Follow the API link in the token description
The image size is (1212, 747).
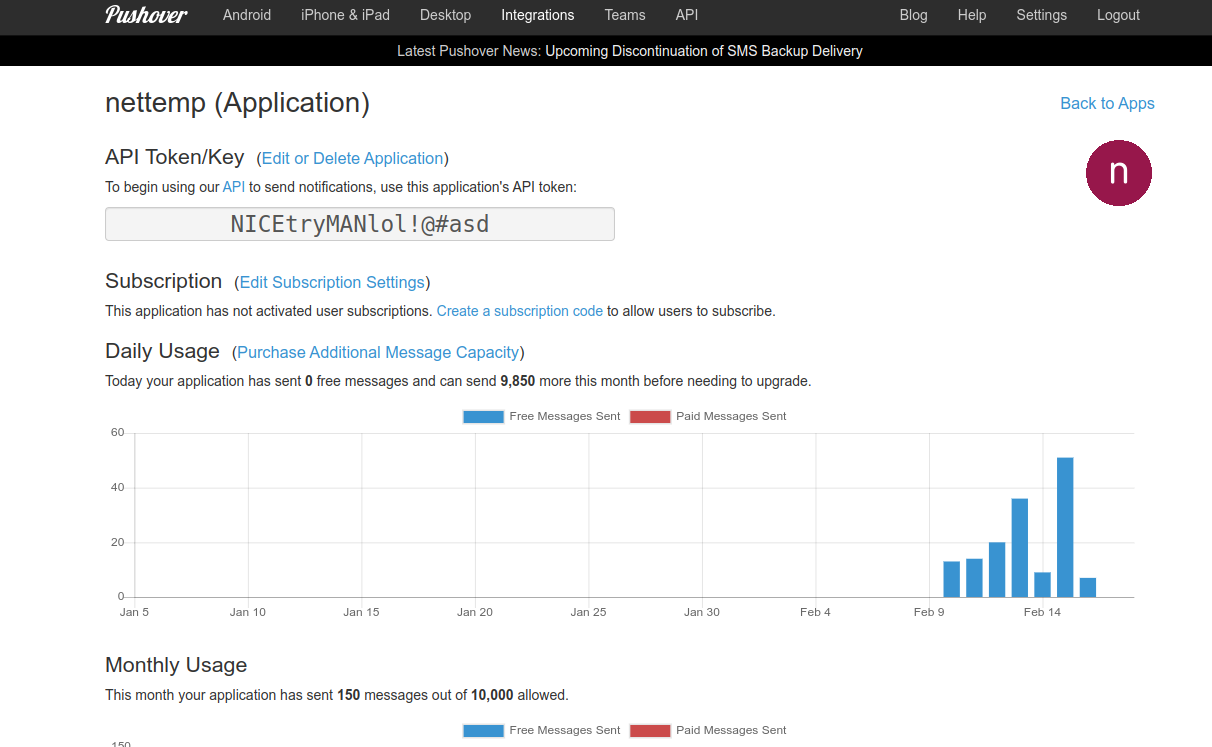click(234, 187)
